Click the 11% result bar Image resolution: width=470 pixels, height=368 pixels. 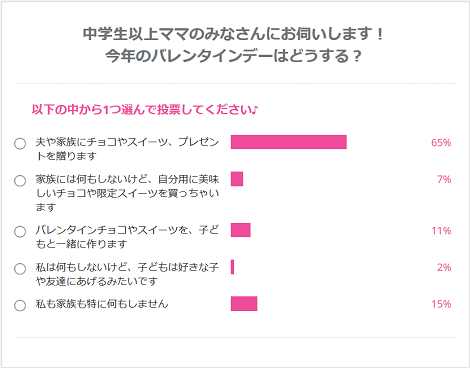click(x=241, y=230)
